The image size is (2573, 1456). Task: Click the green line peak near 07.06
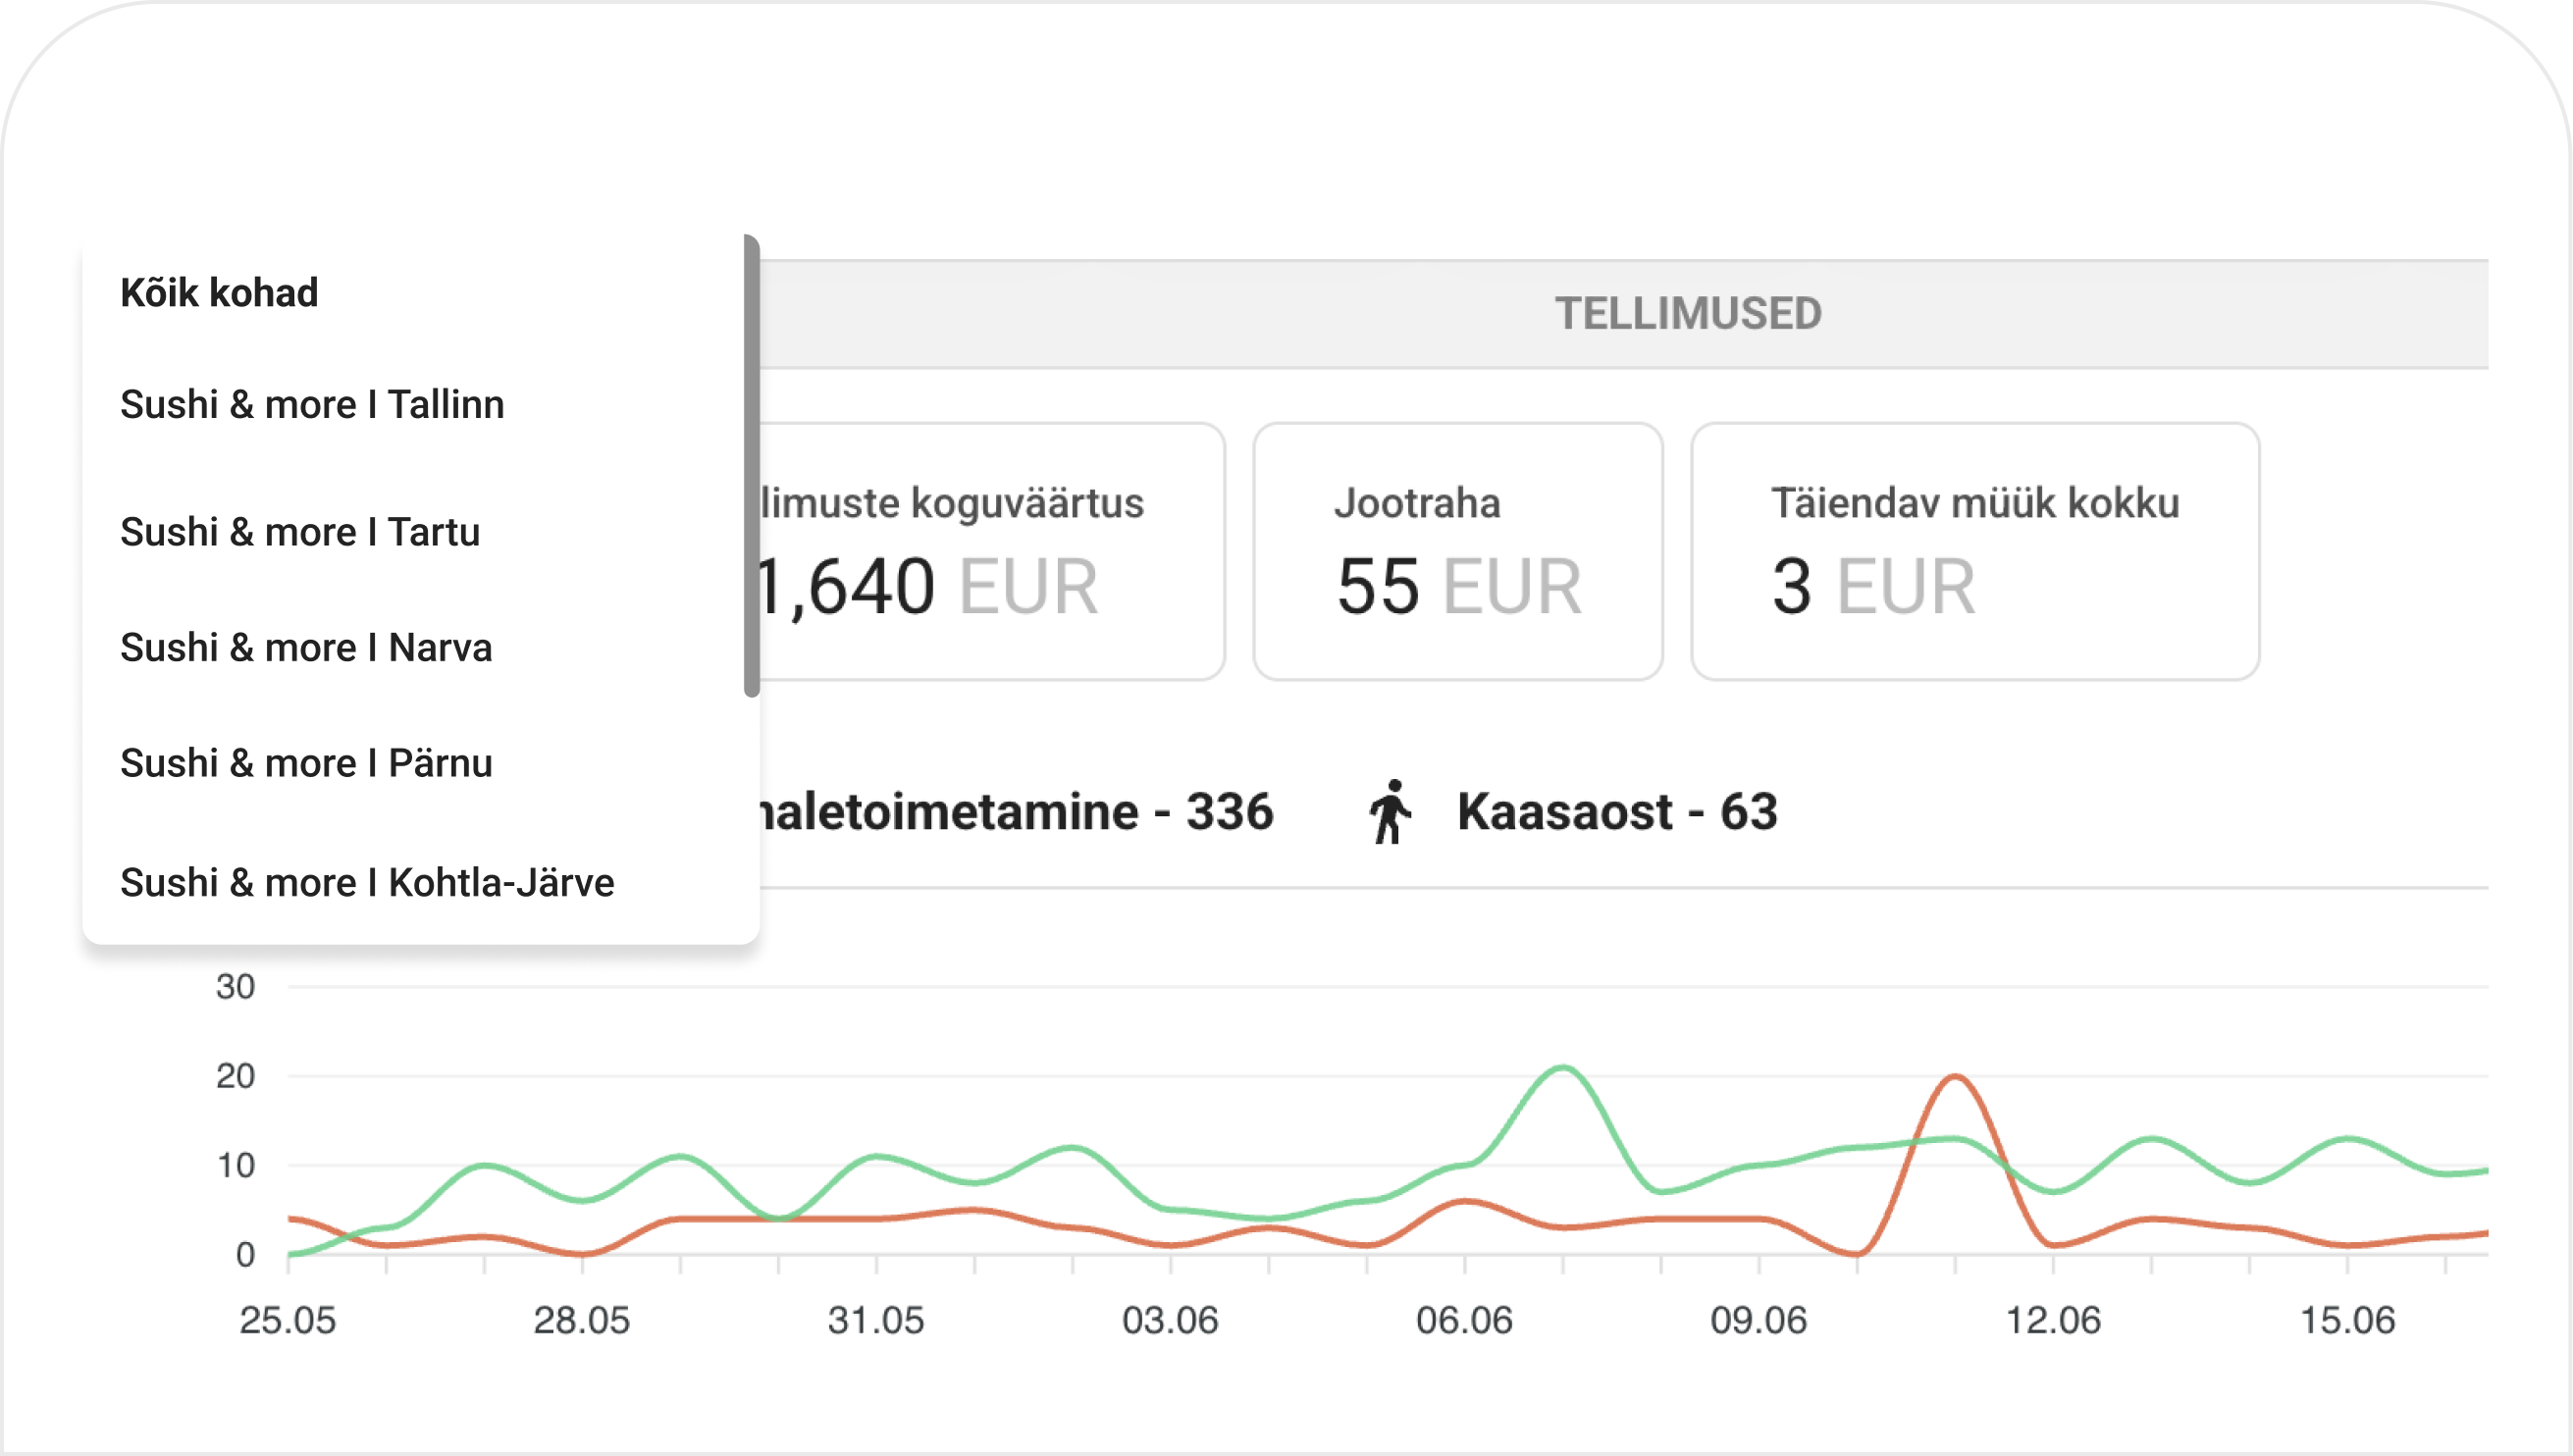1563,1068
